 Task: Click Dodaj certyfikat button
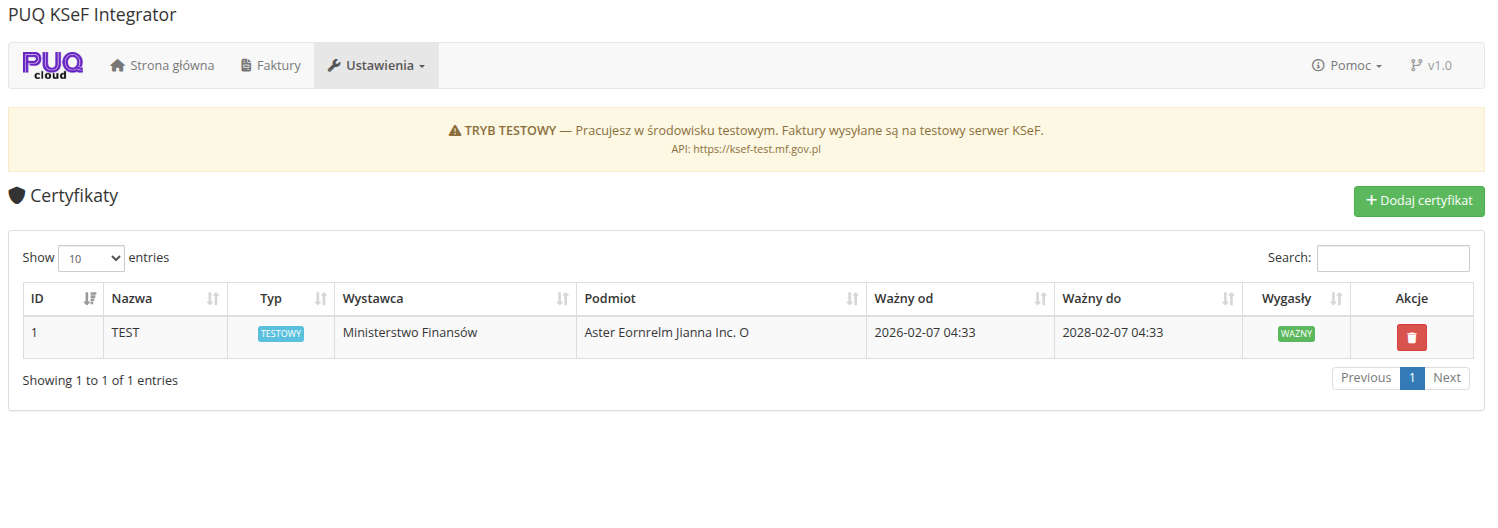pos(1419,201)
